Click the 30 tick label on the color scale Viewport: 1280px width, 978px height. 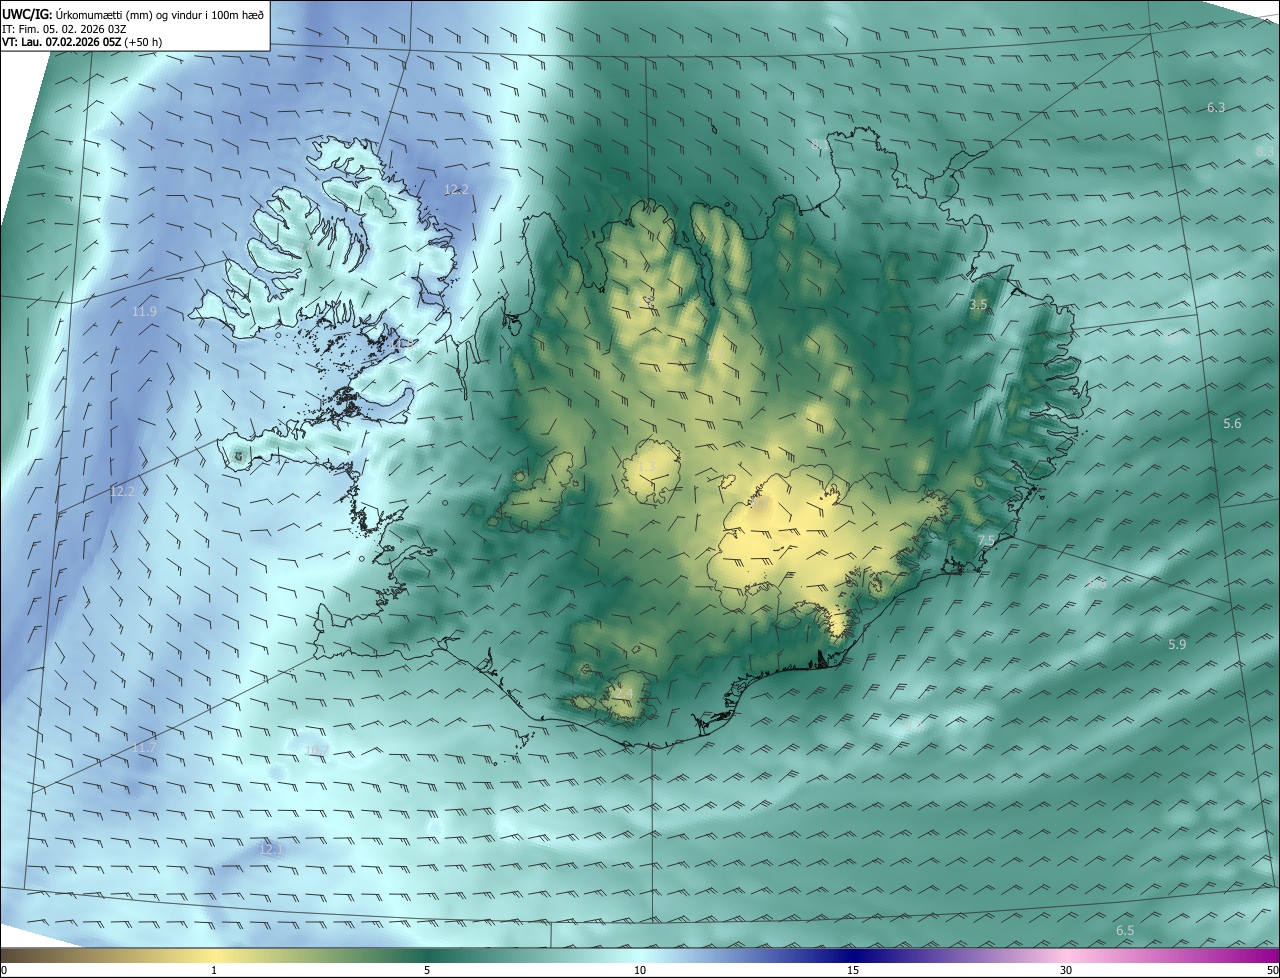tap(1066, 970)
